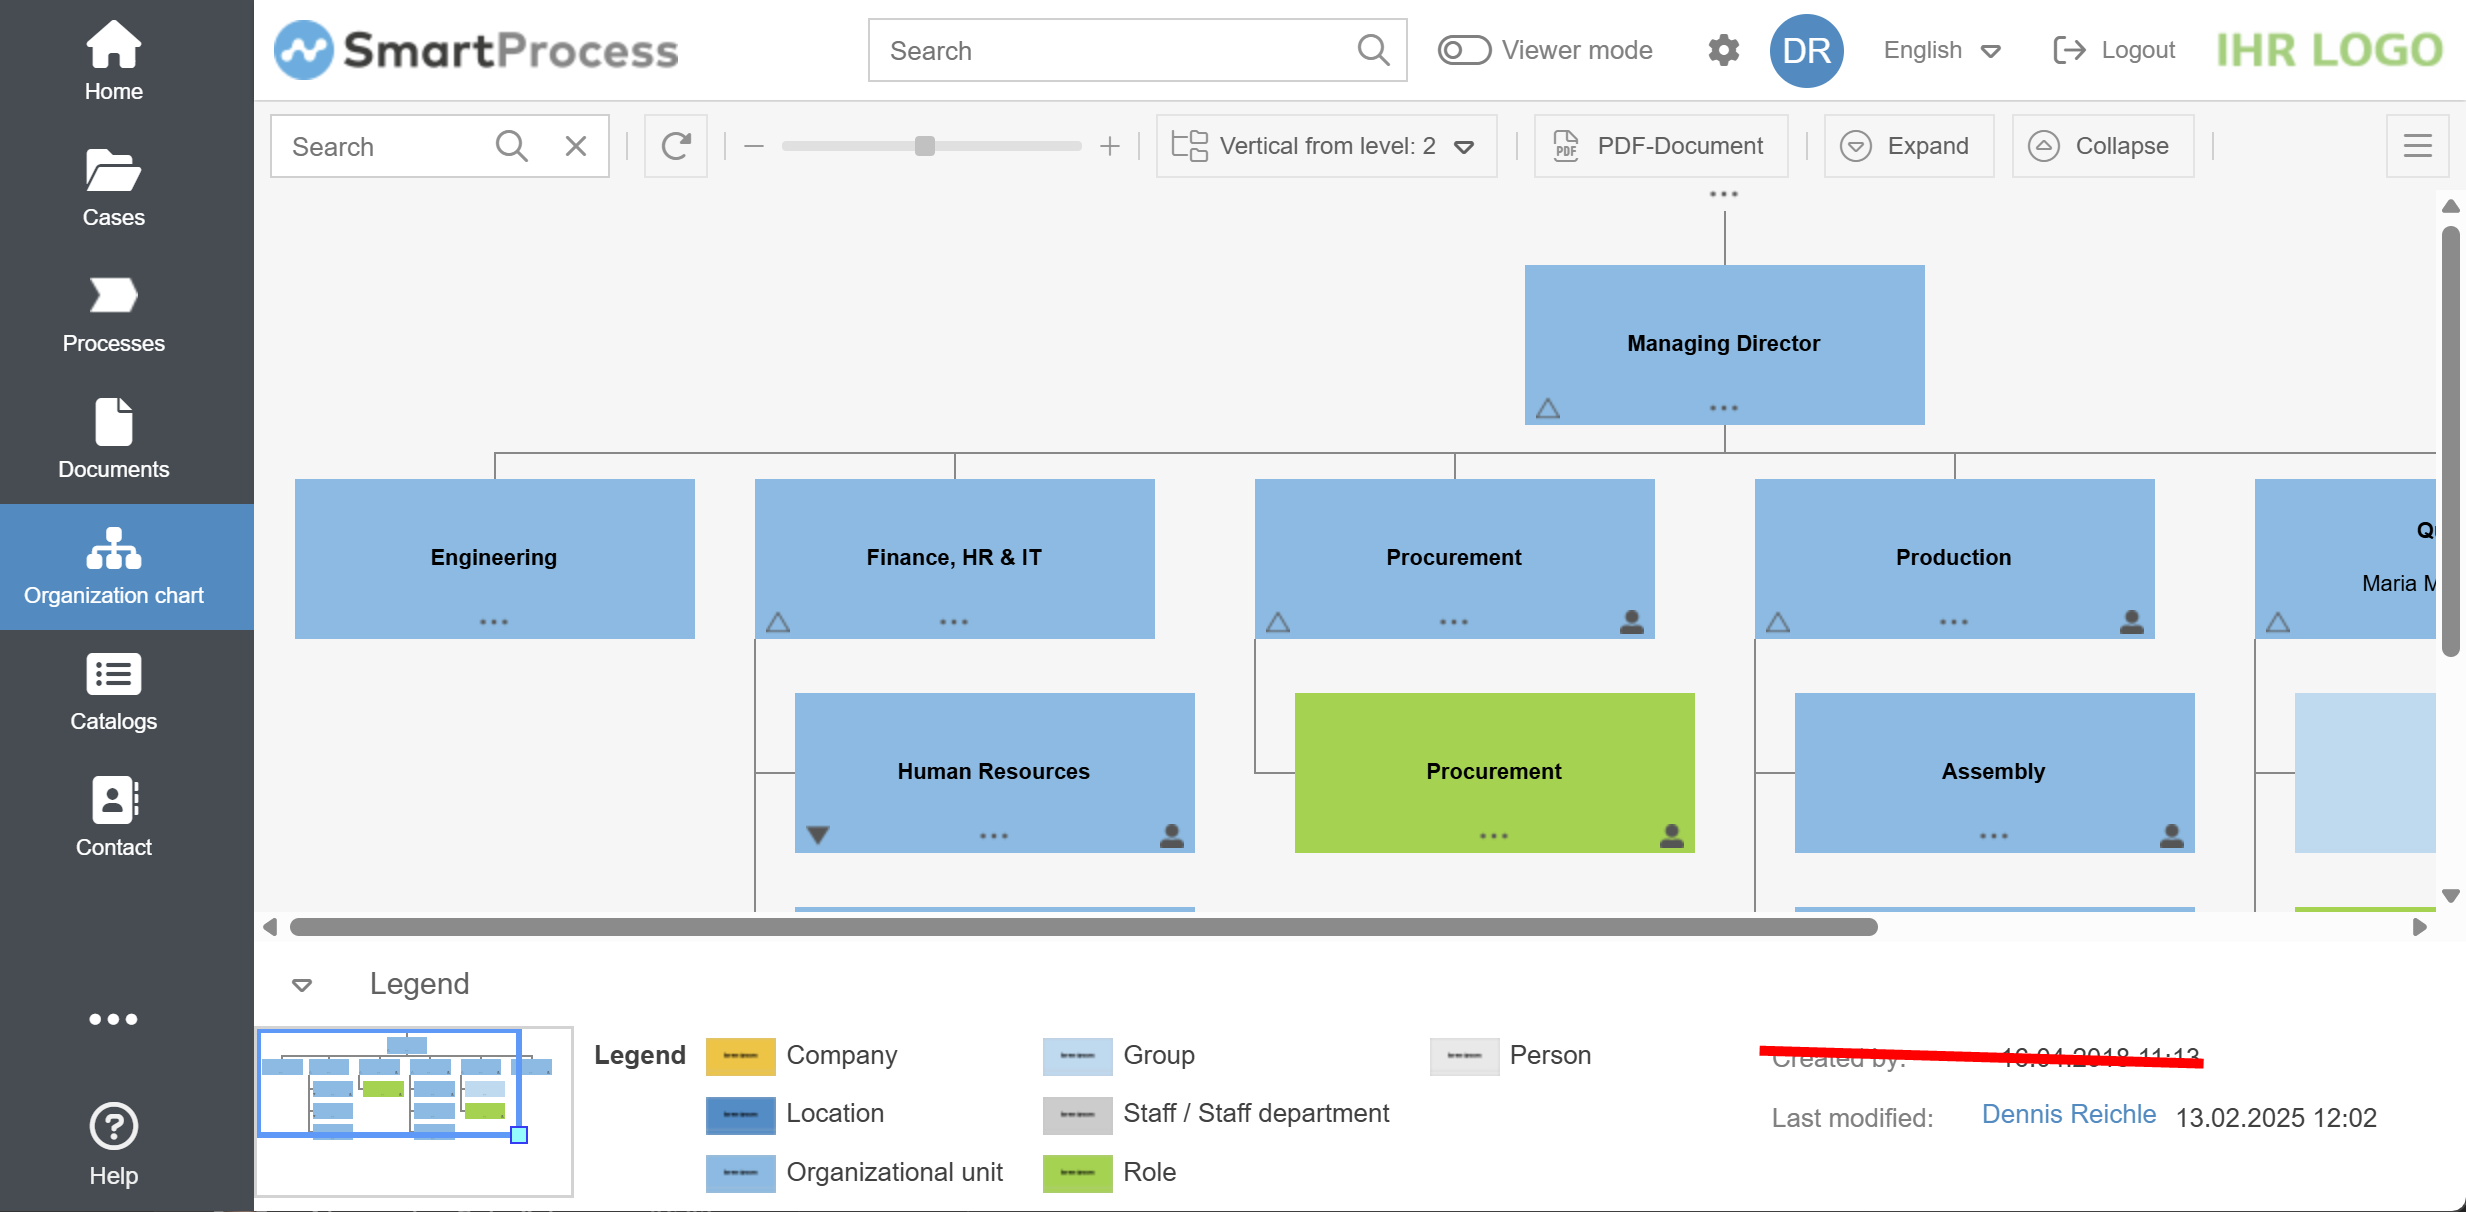2466x1212 pixels.
Task: Click the zoom in plus icon
Action: [1109, 146]
